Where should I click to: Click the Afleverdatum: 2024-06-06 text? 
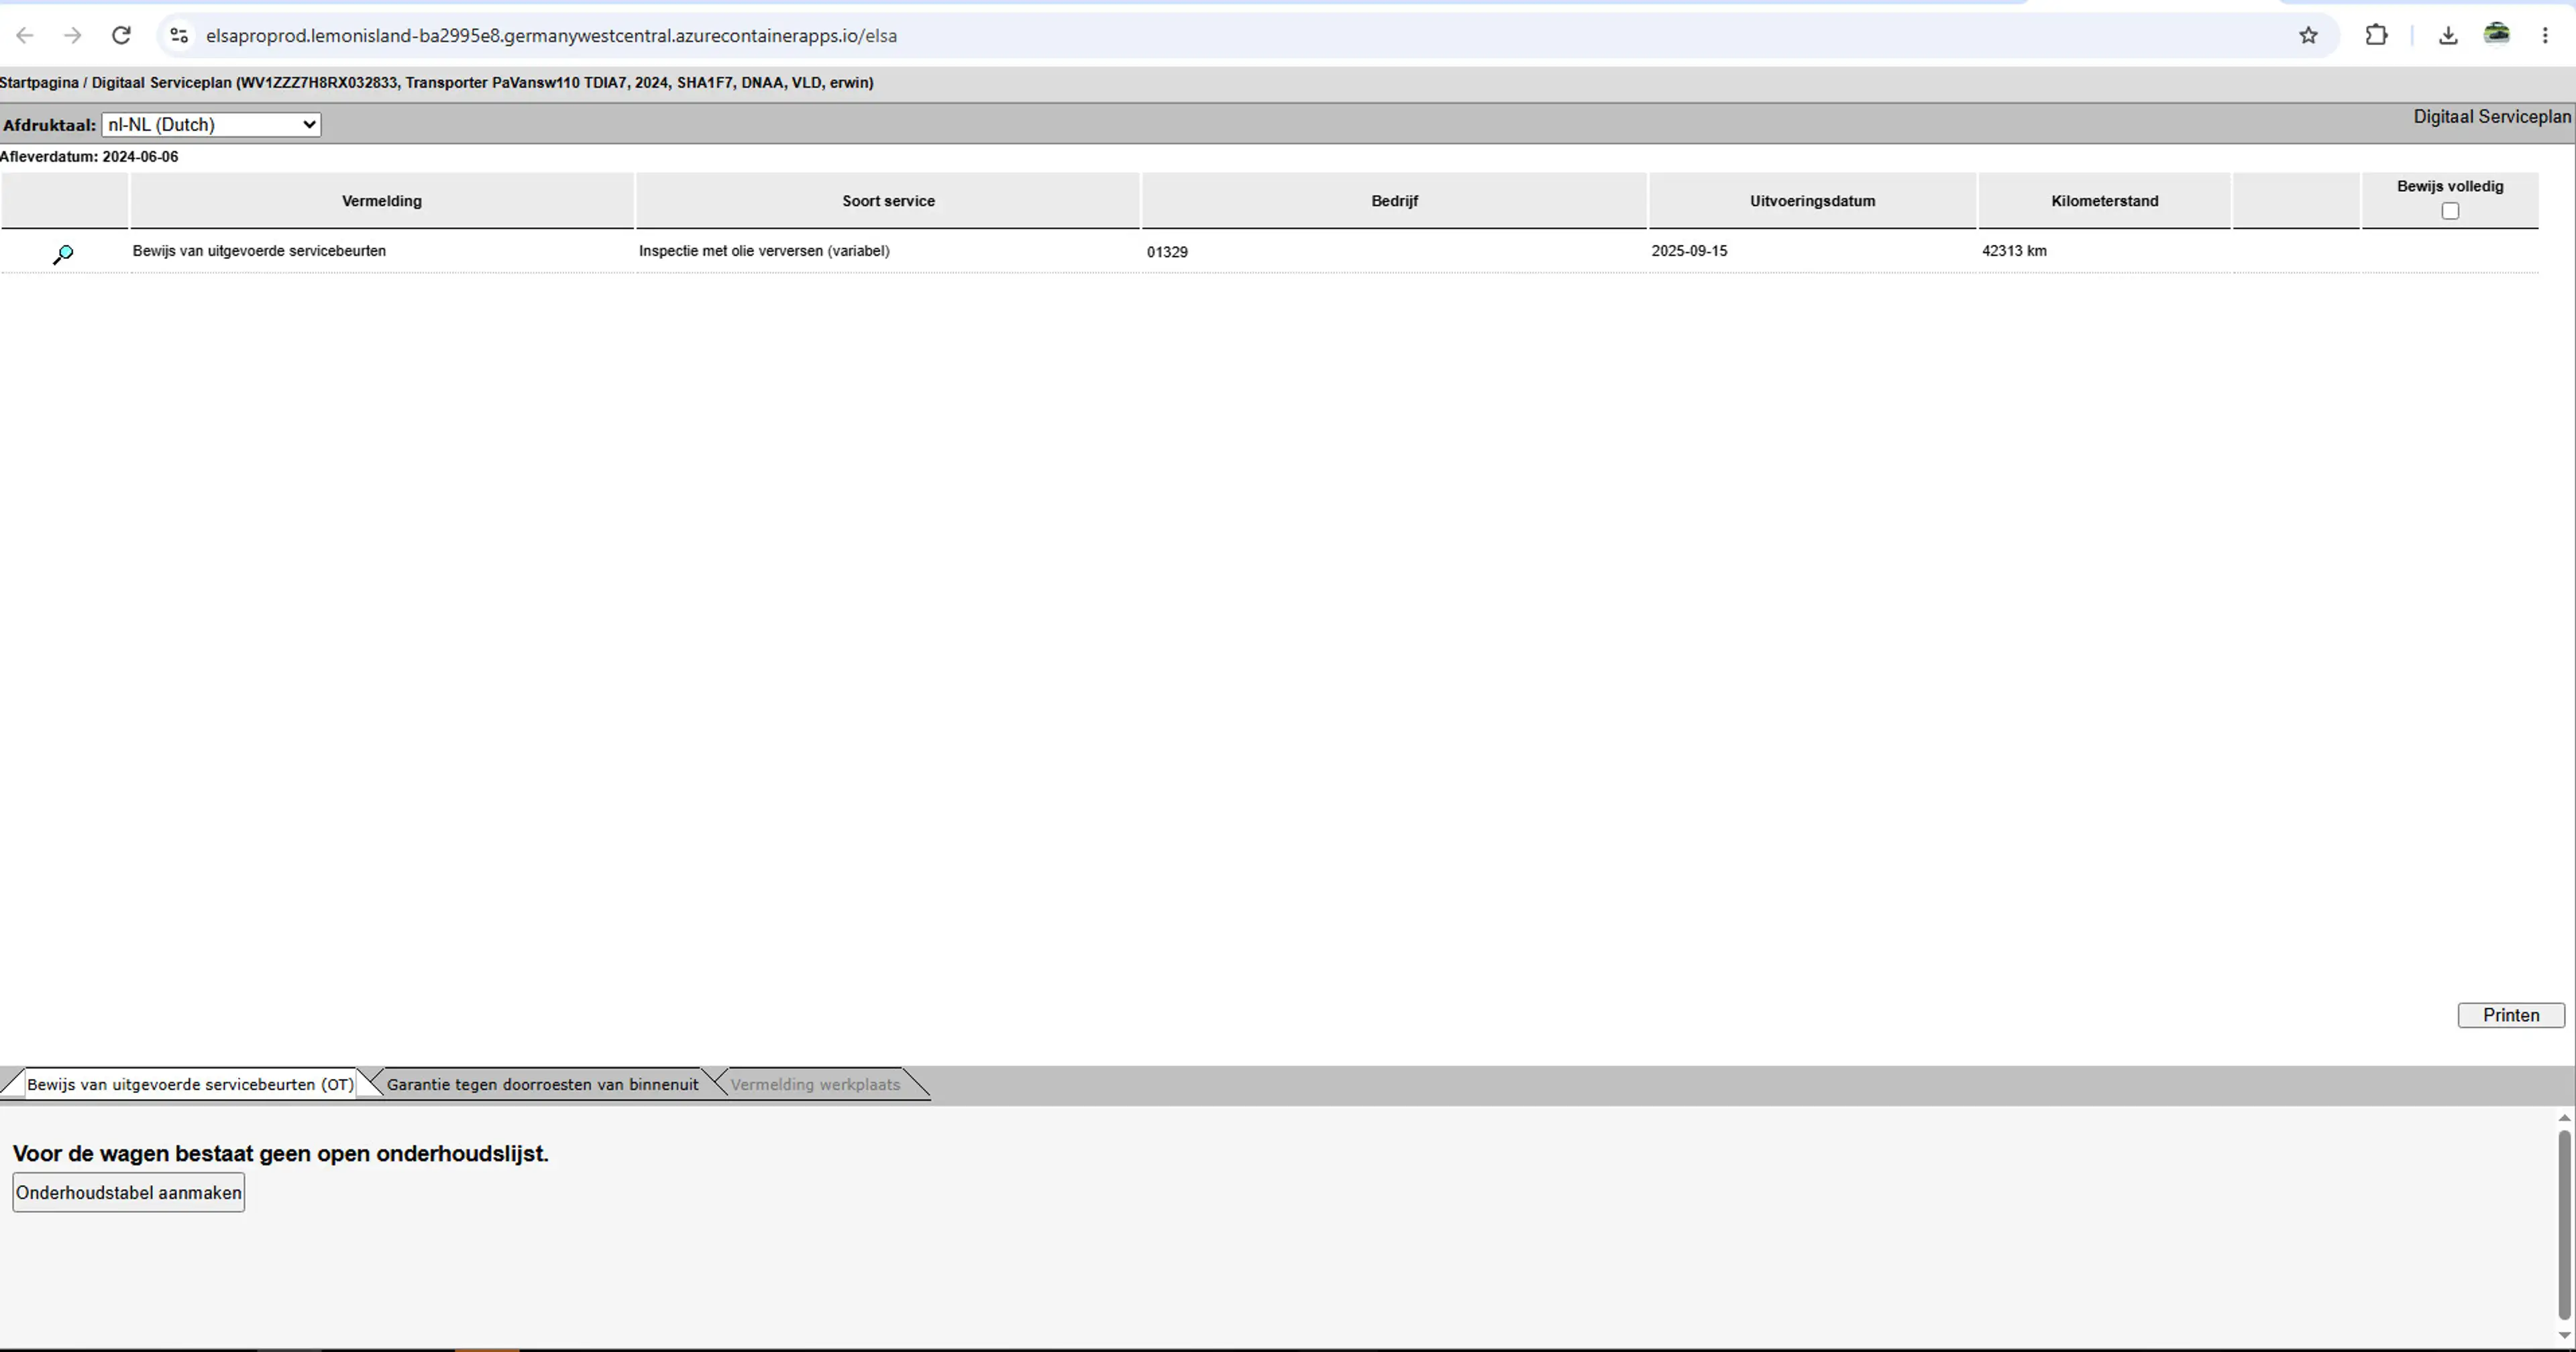point(89,157)
